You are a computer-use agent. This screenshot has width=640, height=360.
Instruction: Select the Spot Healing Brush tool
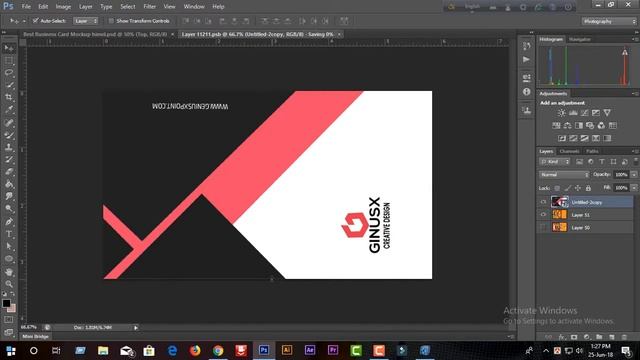click(9, 123)
